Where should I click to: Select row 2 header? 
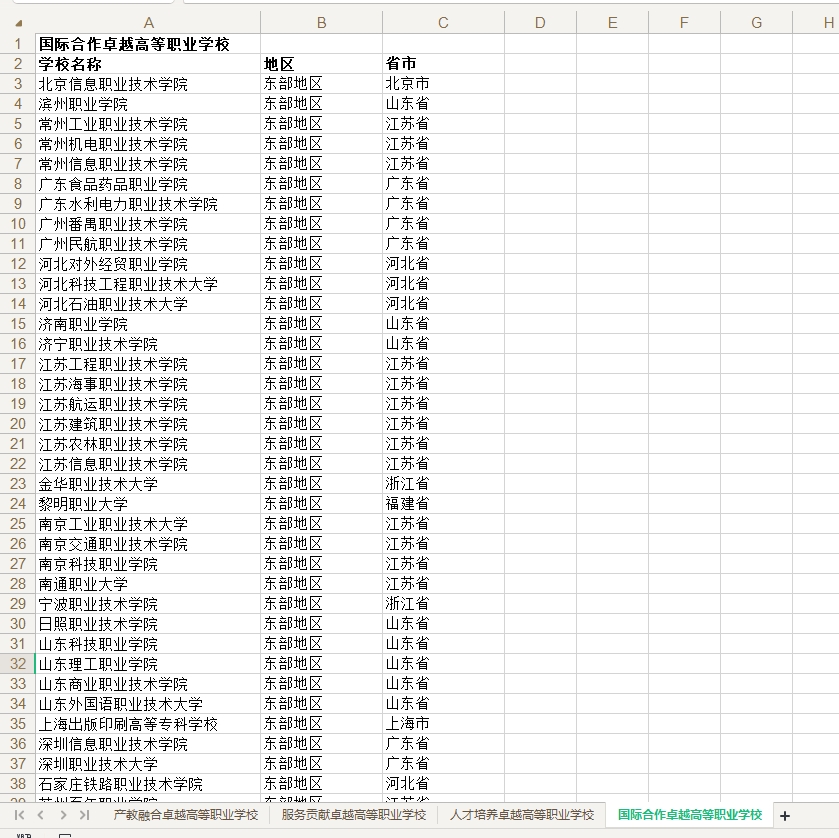(x=16, y=63)
